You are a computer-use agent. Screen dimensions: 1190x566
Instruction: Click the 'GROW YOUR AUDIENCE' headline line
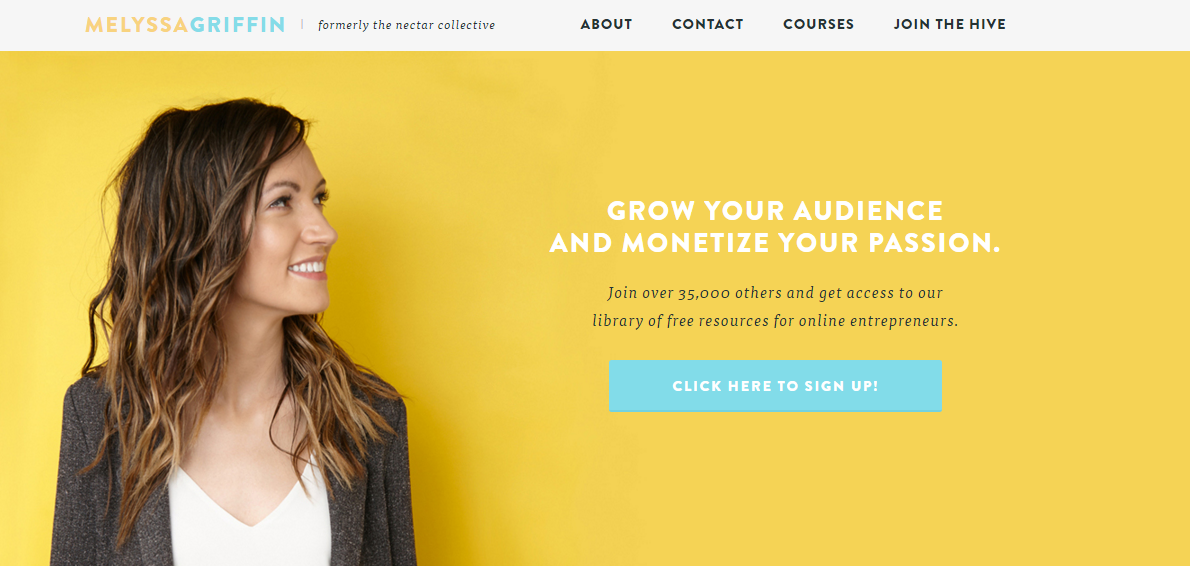pos(775,210)
